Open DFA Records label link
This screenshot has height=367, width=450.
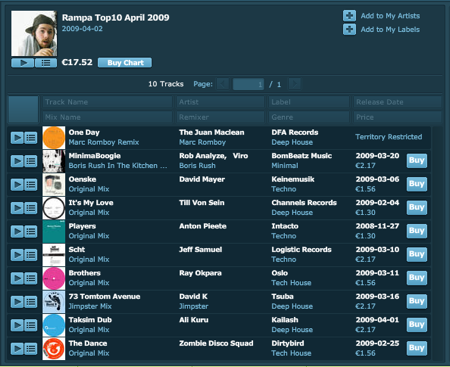[295, 132]
